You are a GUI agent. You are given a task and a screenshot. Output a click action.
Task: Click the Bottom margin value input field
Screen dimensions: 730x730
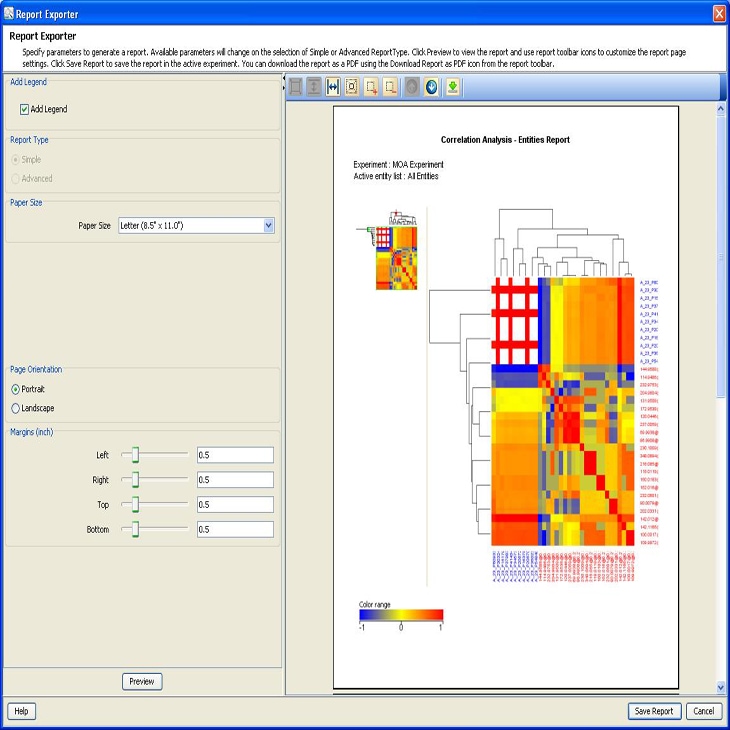point(235,530)
